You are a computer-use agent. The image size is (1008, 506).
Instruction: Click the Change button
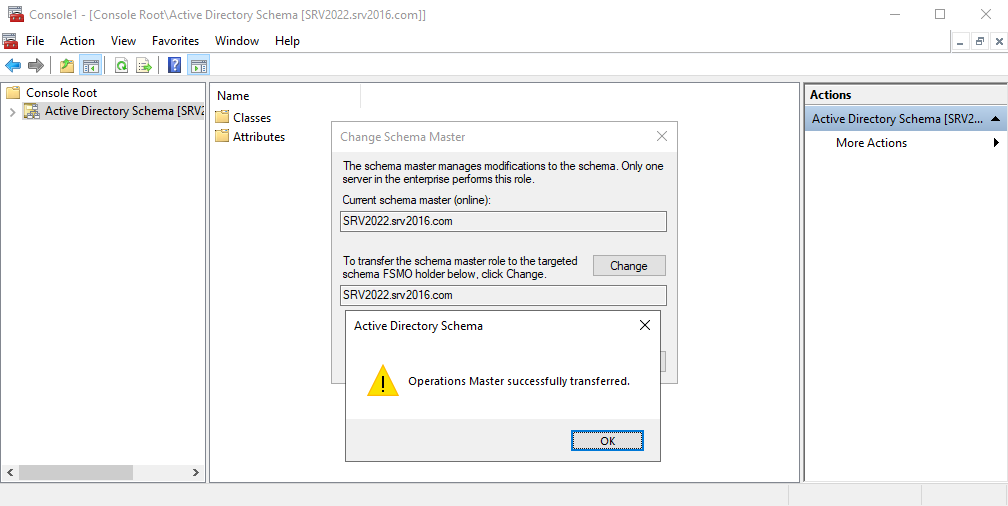629,266
